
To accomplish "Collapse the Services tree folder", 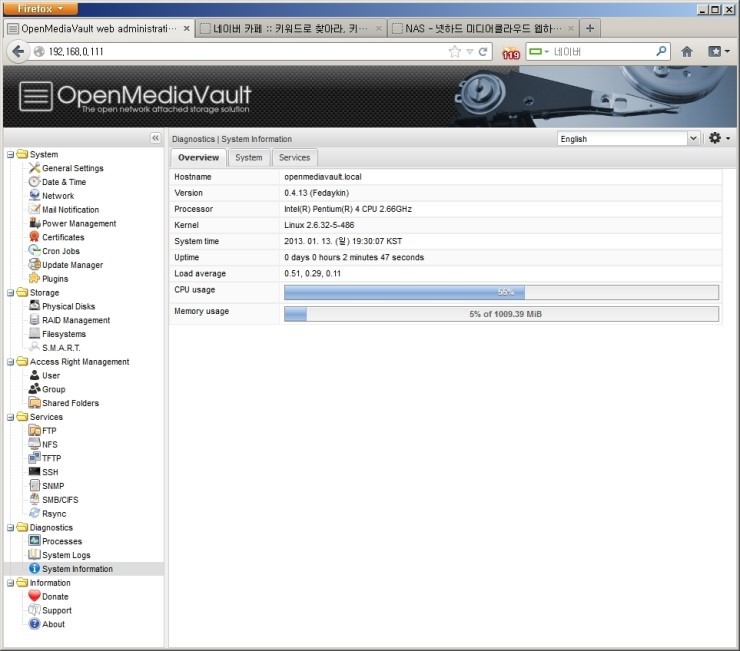I will click(10, 417).
